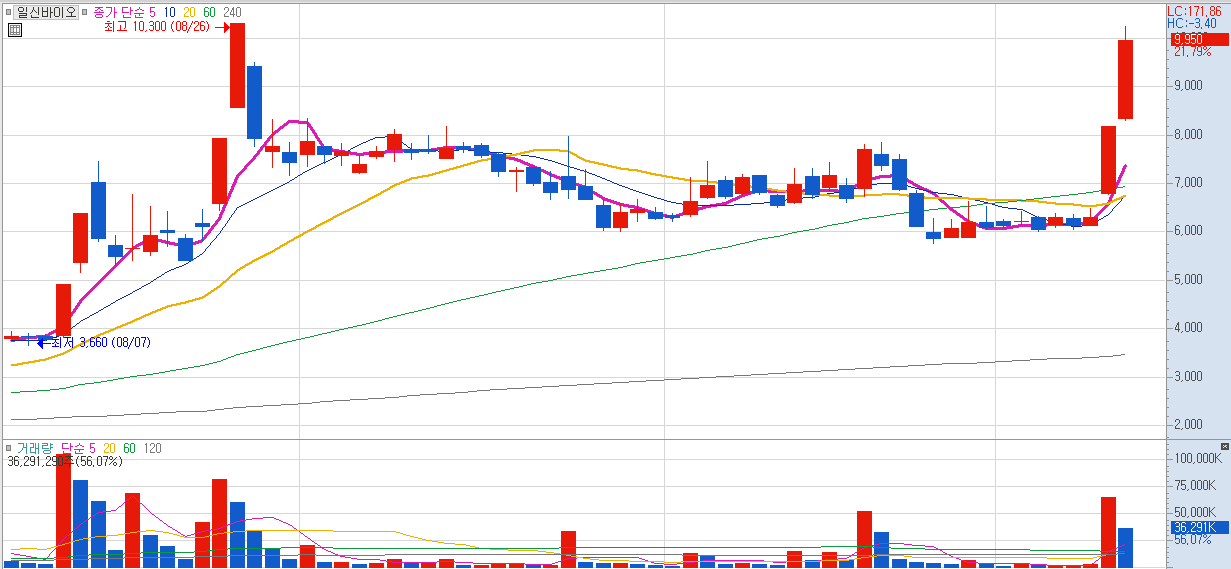Click the 5-period price MA legend
The height and width of the screenshot is (569, 1231).
click(x=152, y=12)
